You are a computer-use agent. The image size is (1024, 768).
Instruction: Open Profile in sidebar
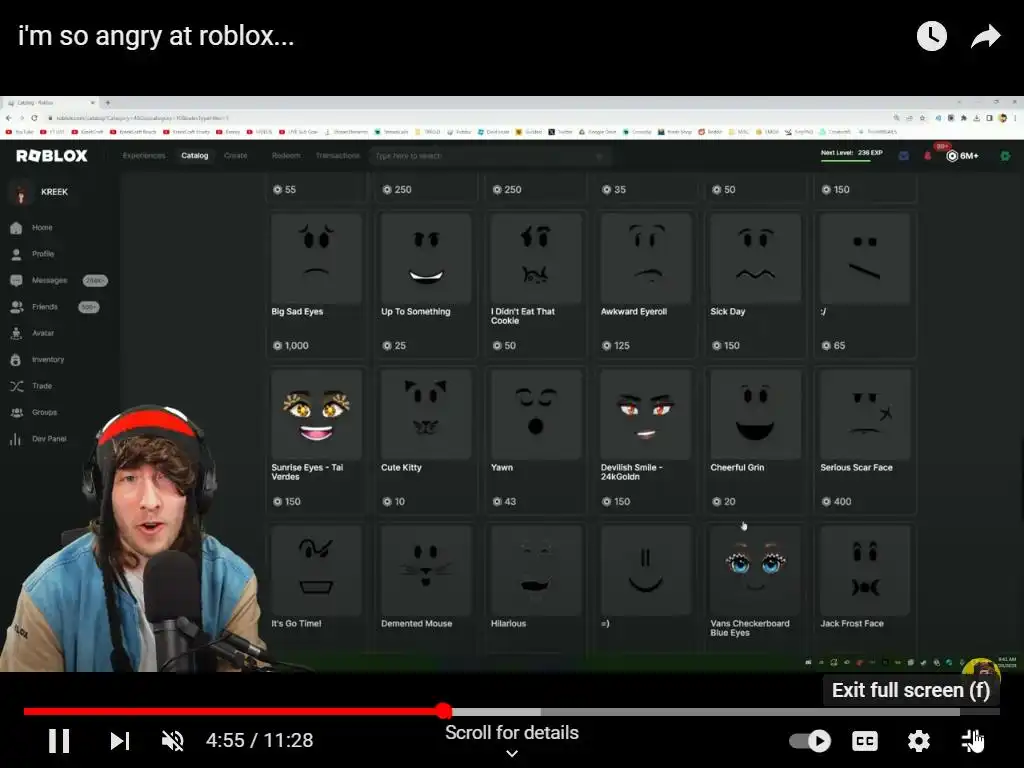click(43, 254)
